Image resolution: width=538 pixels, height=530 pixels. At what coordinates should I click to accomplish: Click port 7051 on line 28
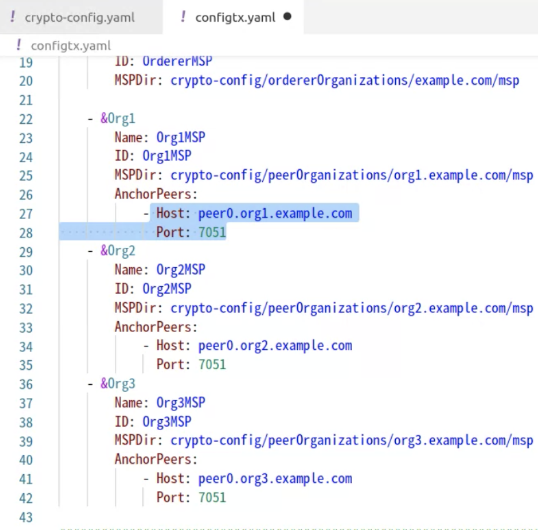pos(212,232)
